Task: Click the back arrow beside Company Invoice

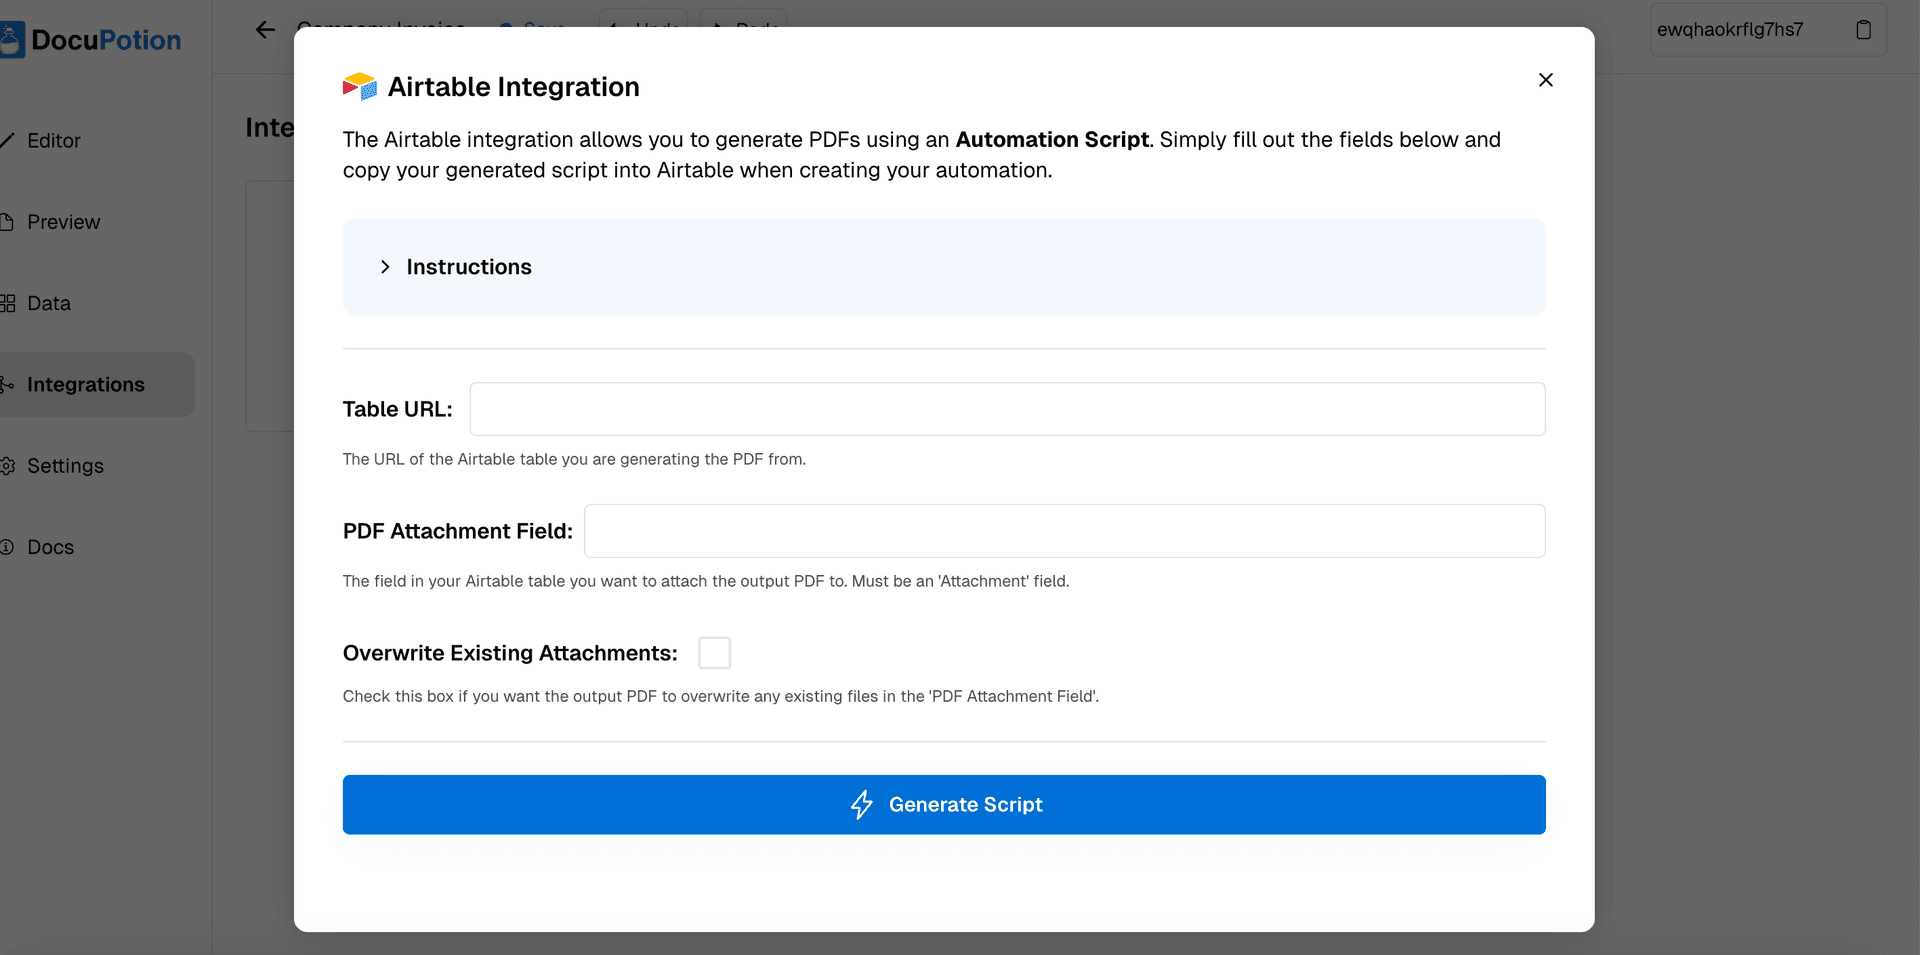Action: pos(264,29)
